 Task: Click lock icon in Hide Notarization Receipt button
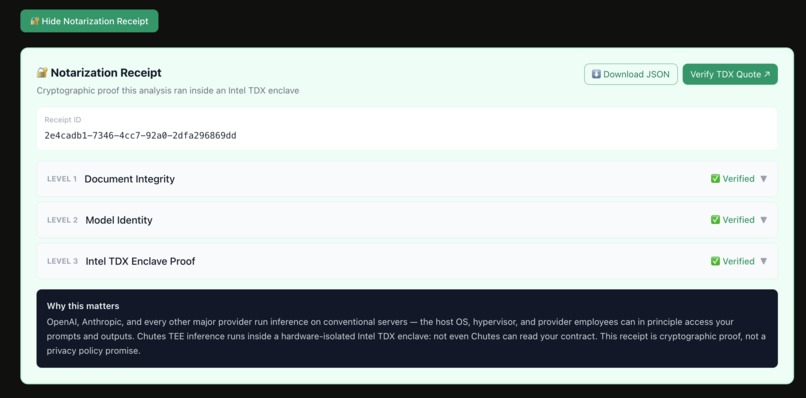pyautogui.click(x=35, y=21)
